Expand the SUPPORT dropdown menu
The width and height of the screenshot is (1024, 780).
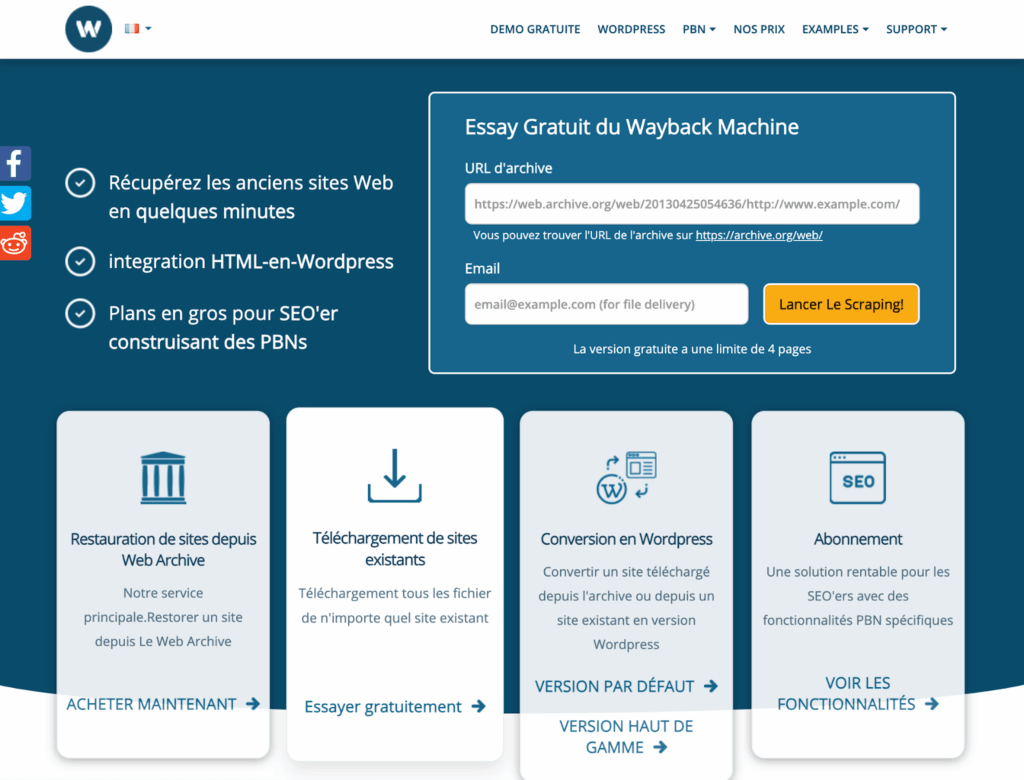916,29
